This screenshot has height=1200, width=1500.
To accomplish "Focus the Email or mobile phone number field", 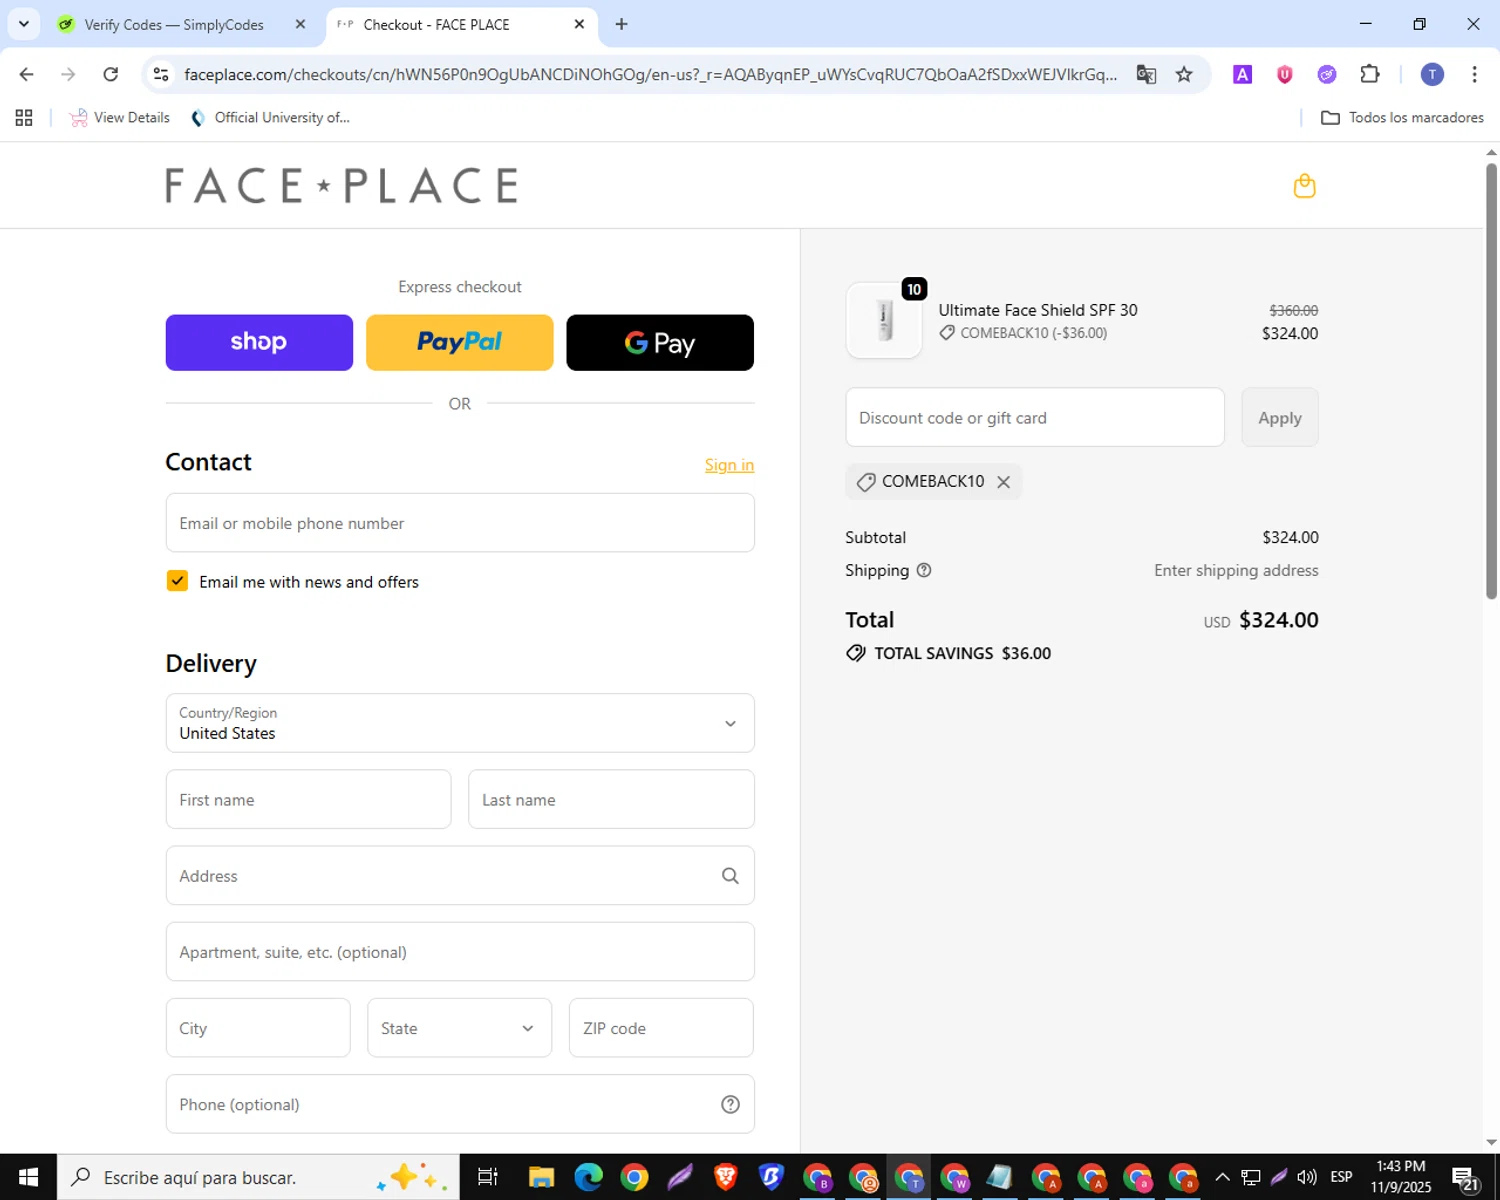I will pyautogui.click(x=460, y=523).
